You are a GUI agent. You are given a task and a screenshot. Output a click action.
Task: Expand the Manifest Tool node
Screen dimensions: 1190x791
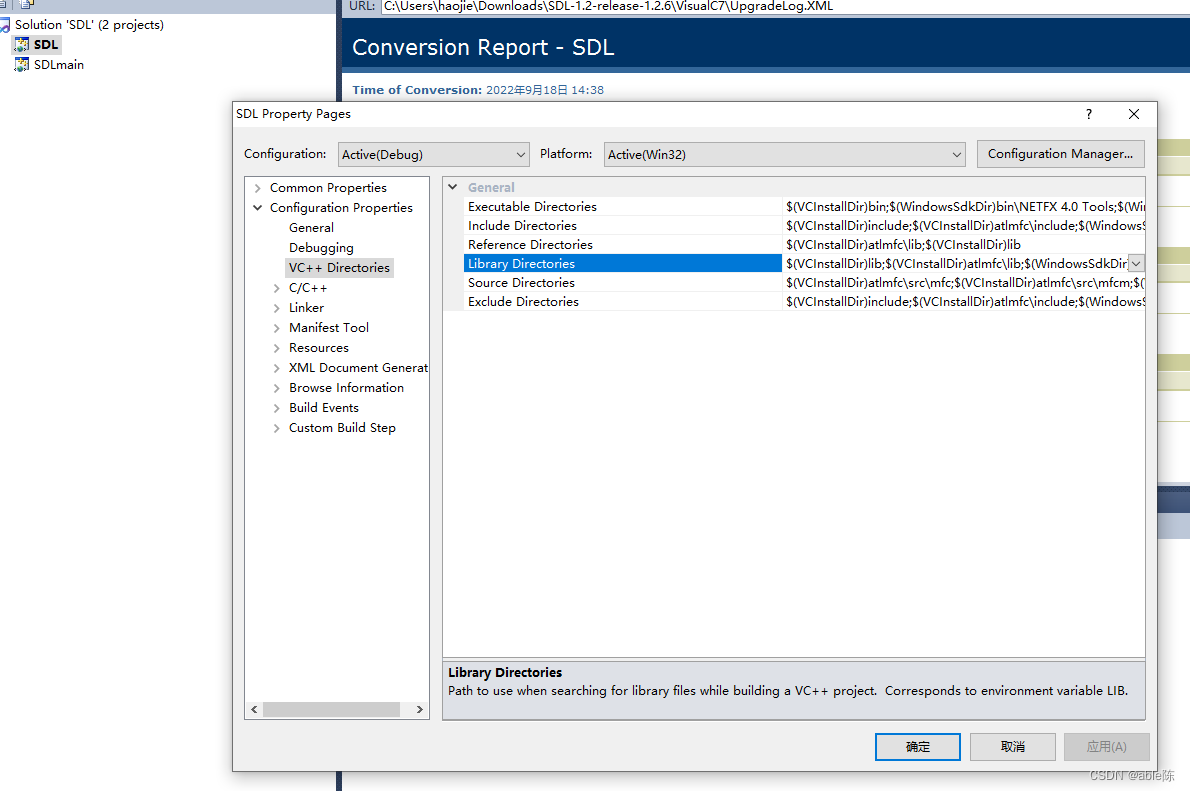[x=276, y=328]
